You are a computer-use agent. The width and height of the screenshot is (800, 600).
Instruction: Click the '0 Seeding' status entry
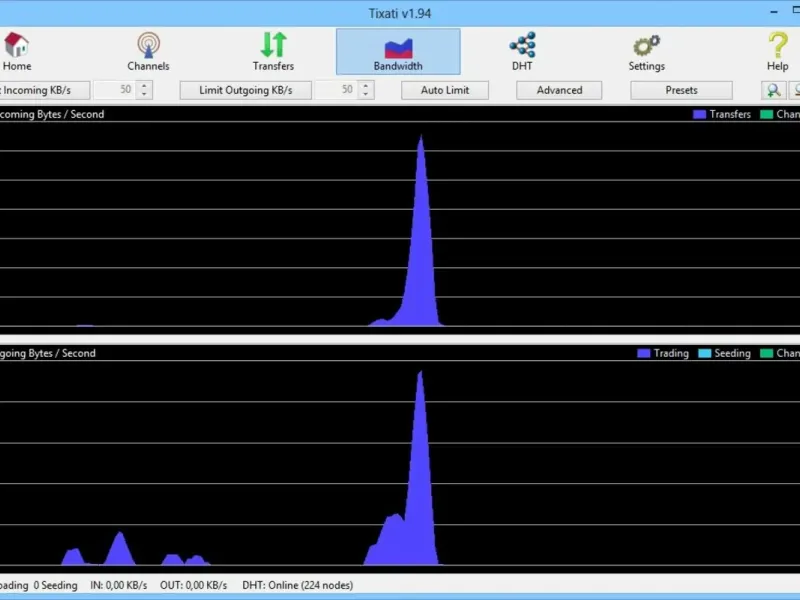56,585
